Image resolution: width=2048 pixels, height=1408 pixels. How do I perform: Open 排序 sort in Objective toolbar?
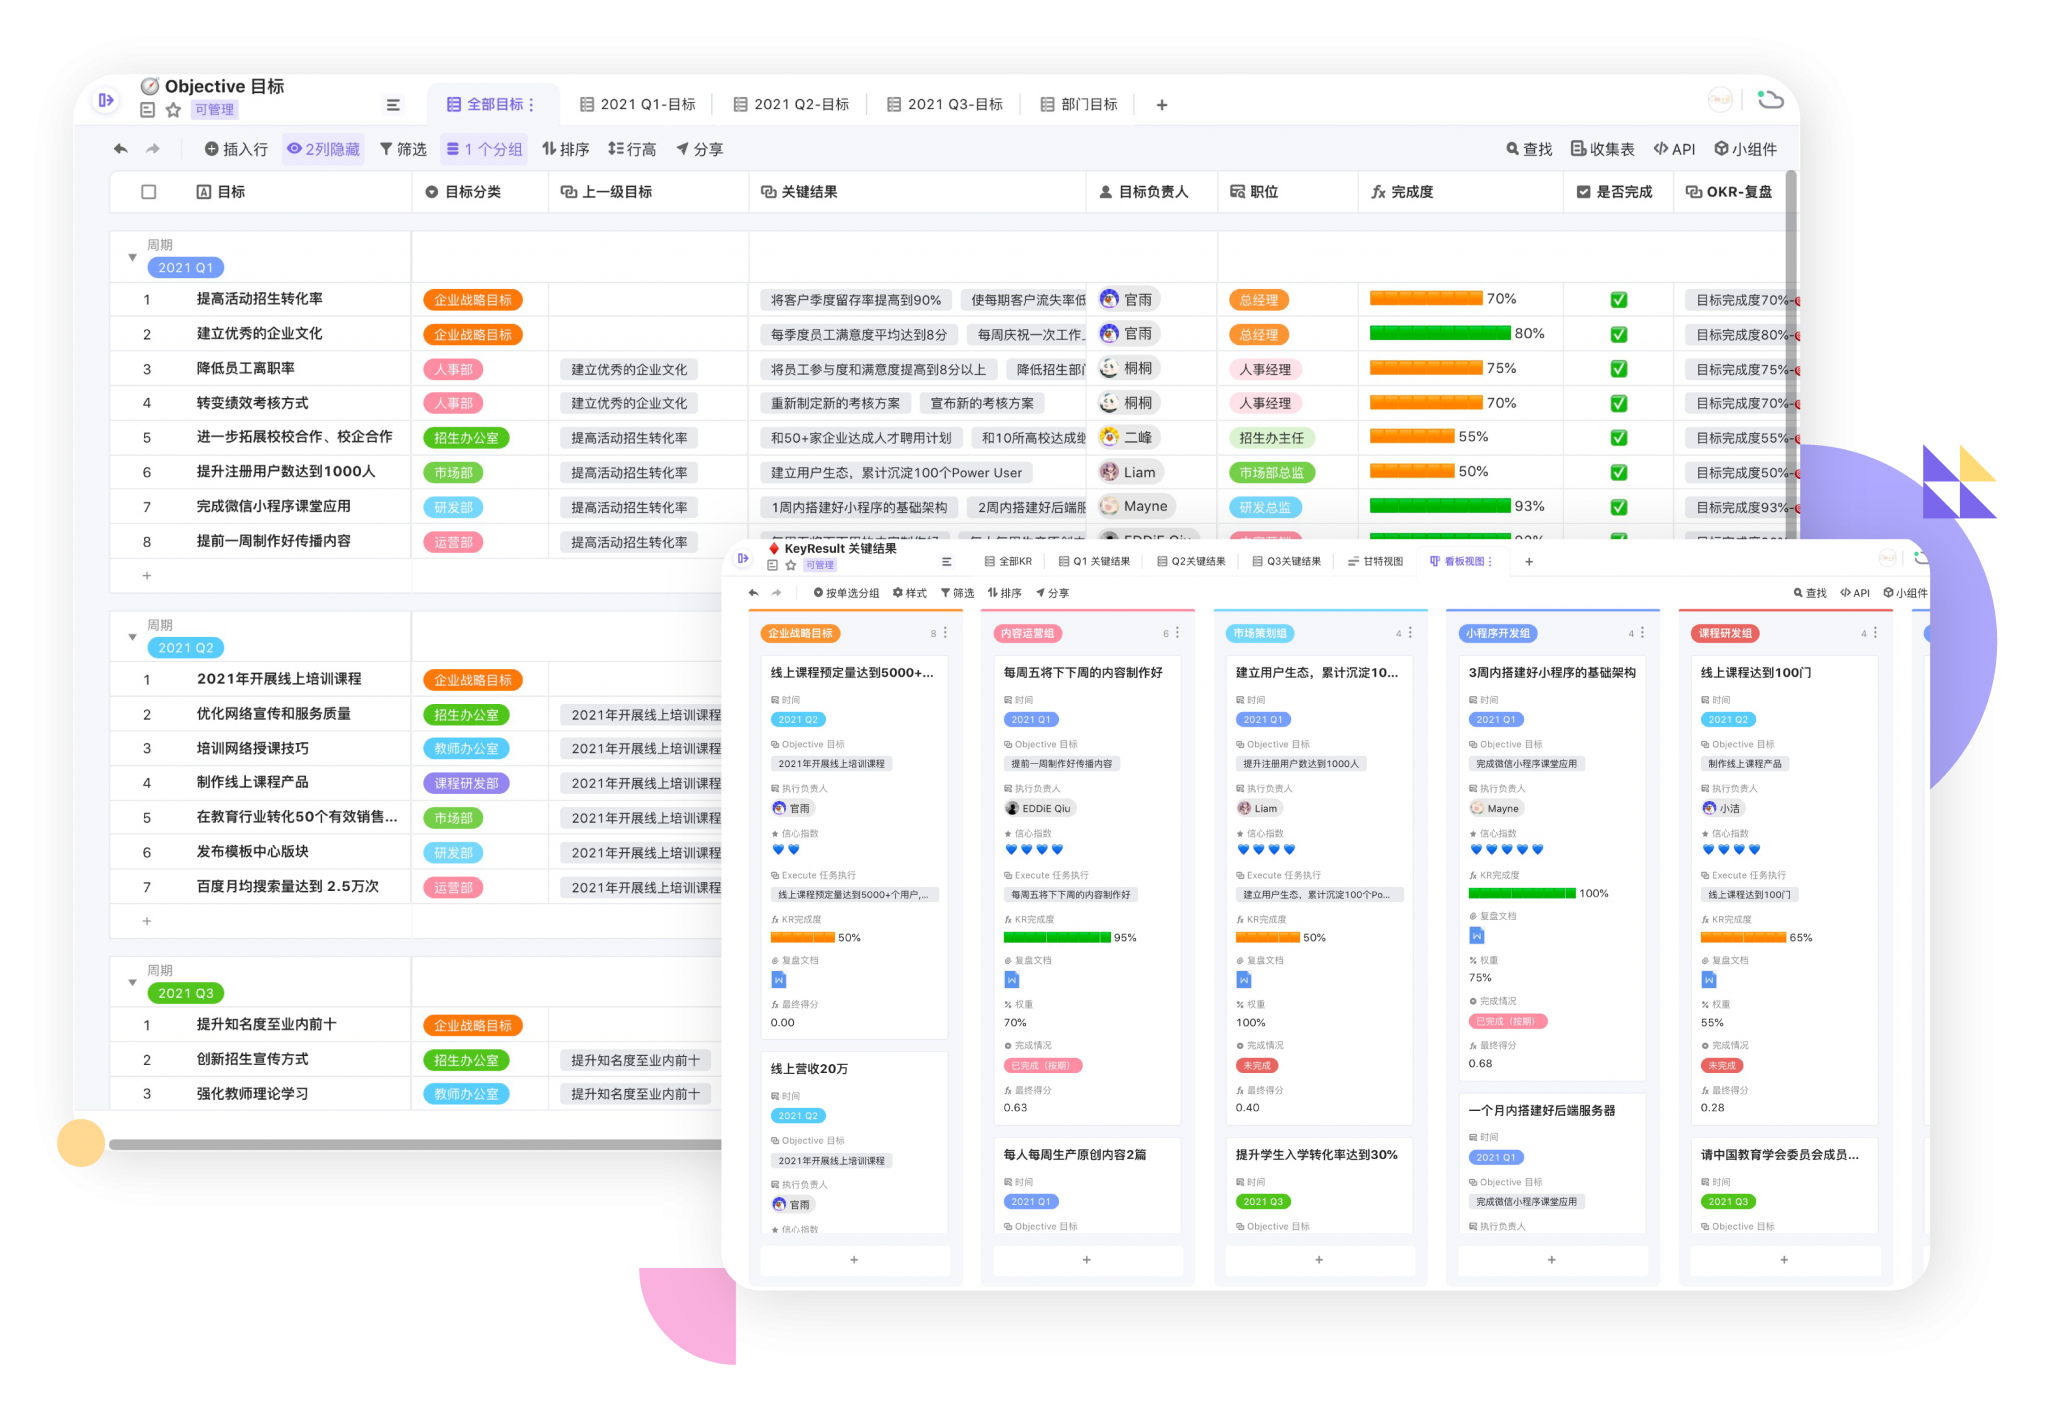coord(565,149)
